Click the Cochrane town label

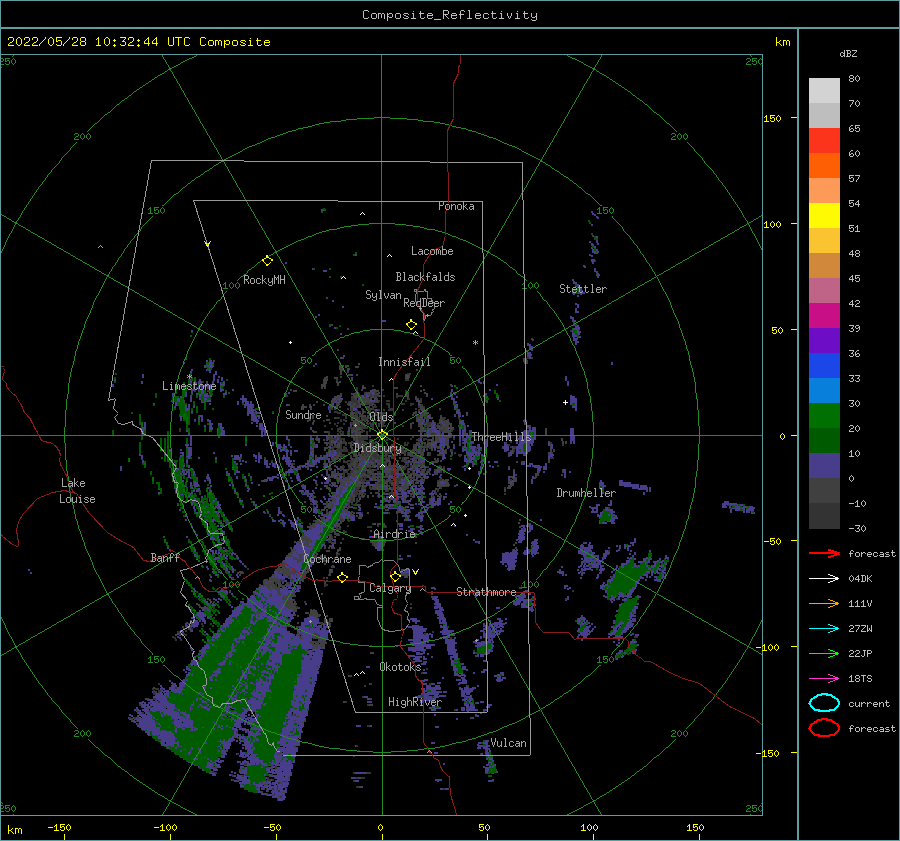click(327, 559)
